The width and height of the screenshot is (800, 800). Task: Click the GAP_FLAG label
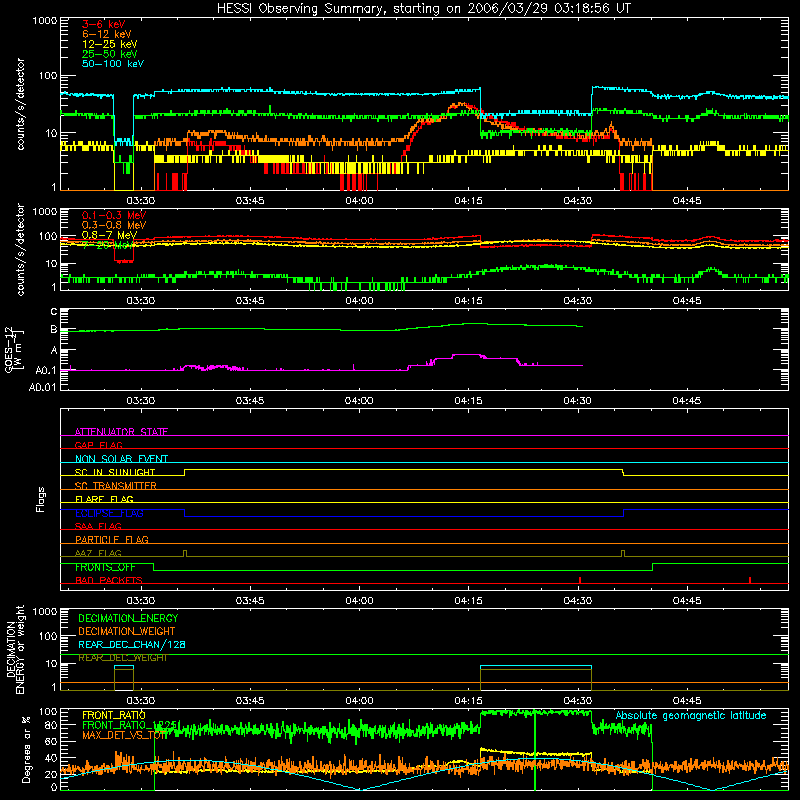pos(98,445)
